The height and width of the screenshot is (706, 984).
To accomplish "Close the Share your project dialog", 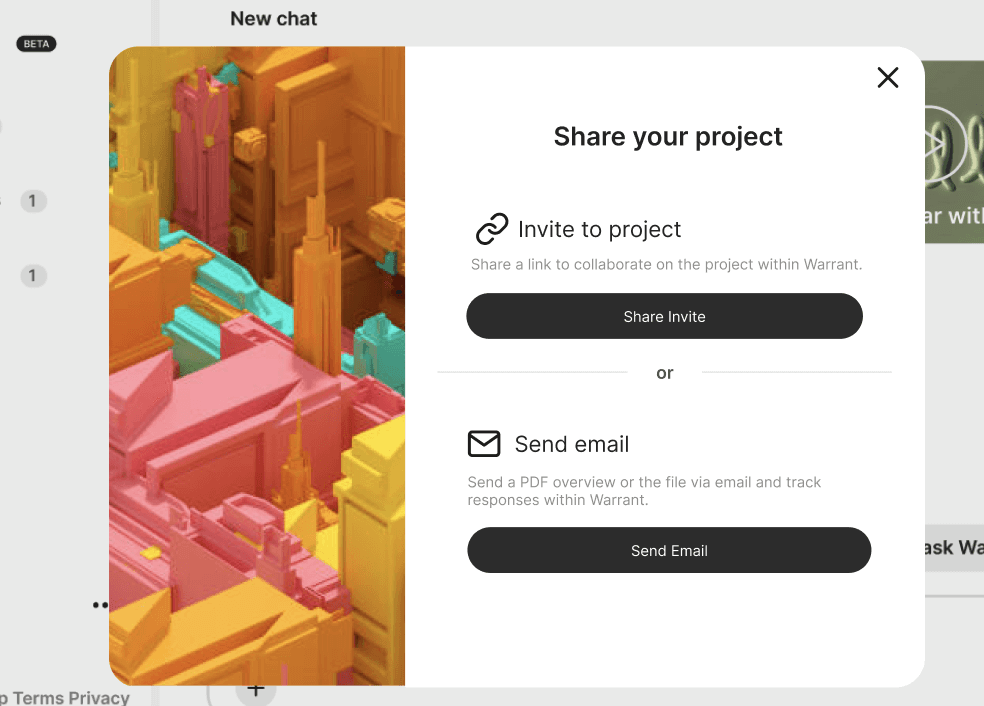I will click(887, 78).
